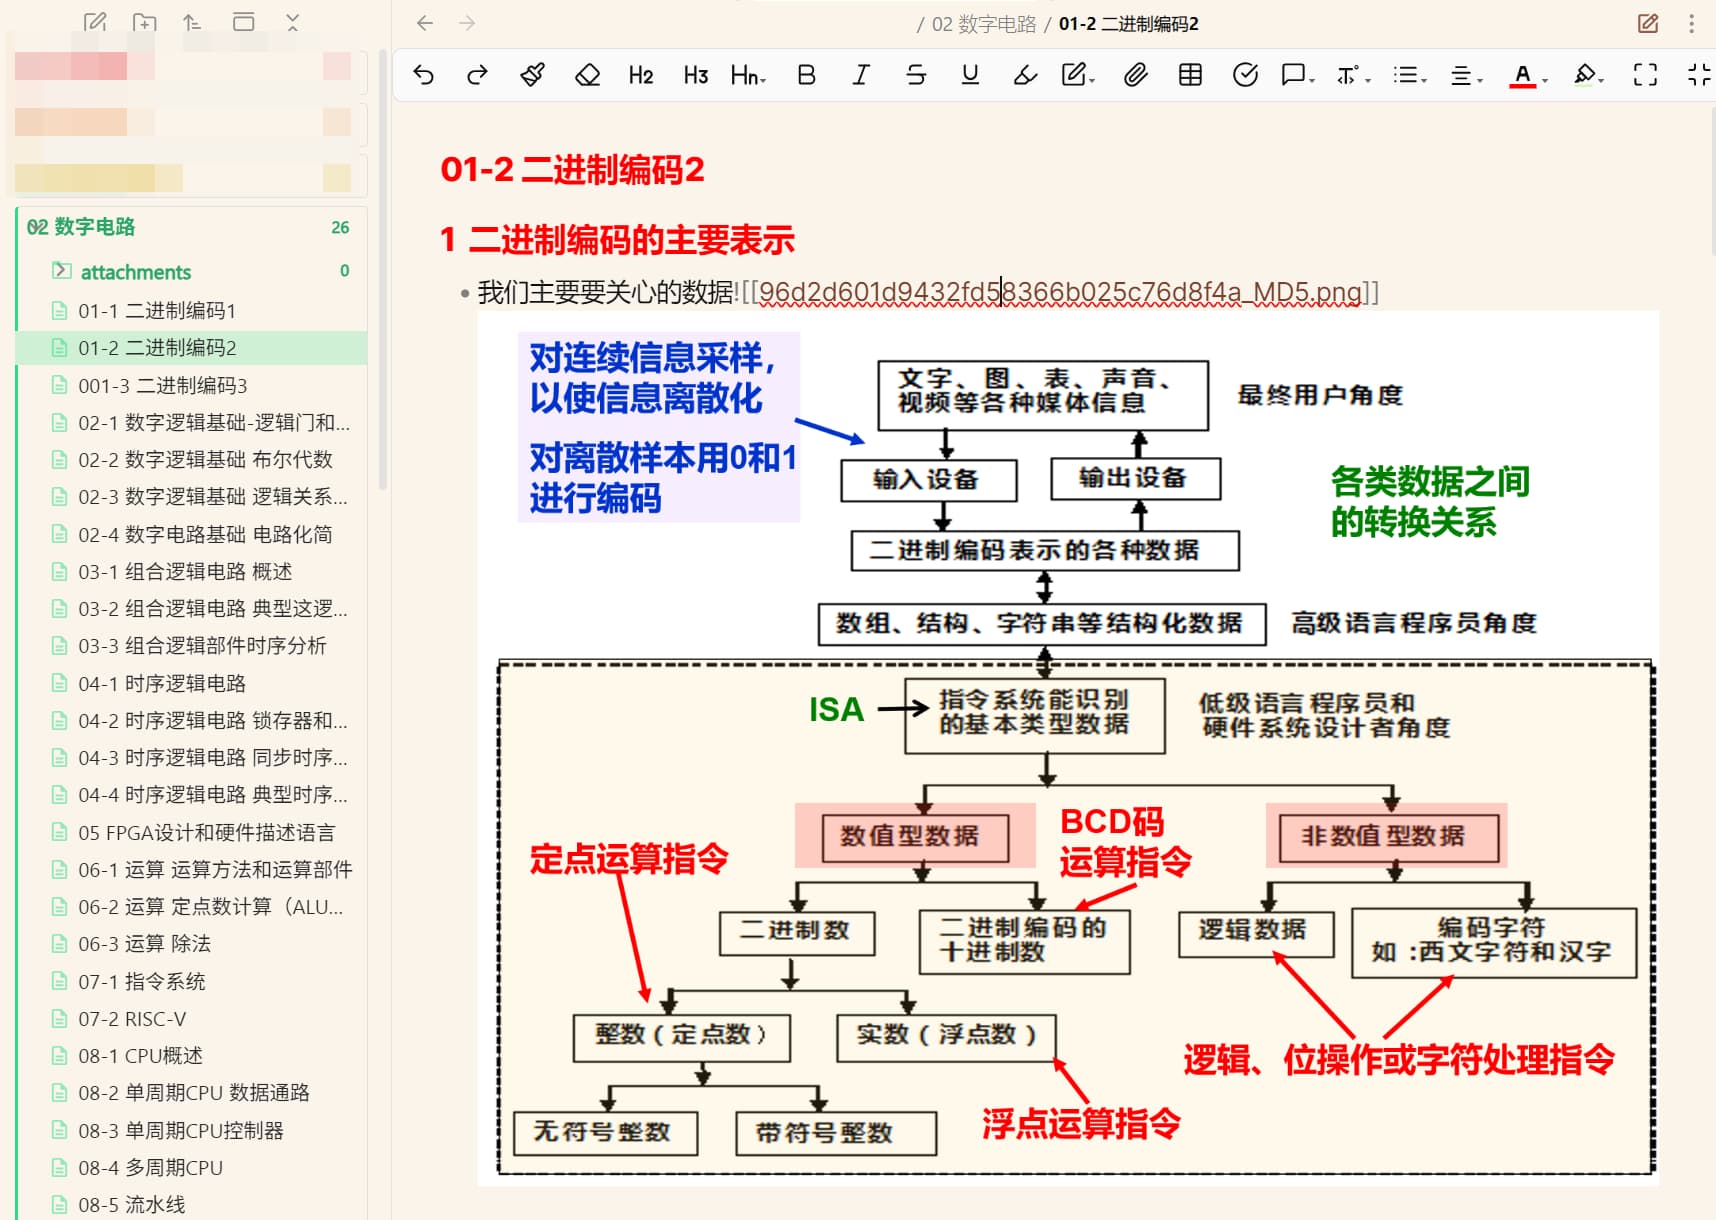Screen dimensions: 1716x1220
Task: Click the 02 数字电路 breadcrumb link
Action: coord(983,24)
